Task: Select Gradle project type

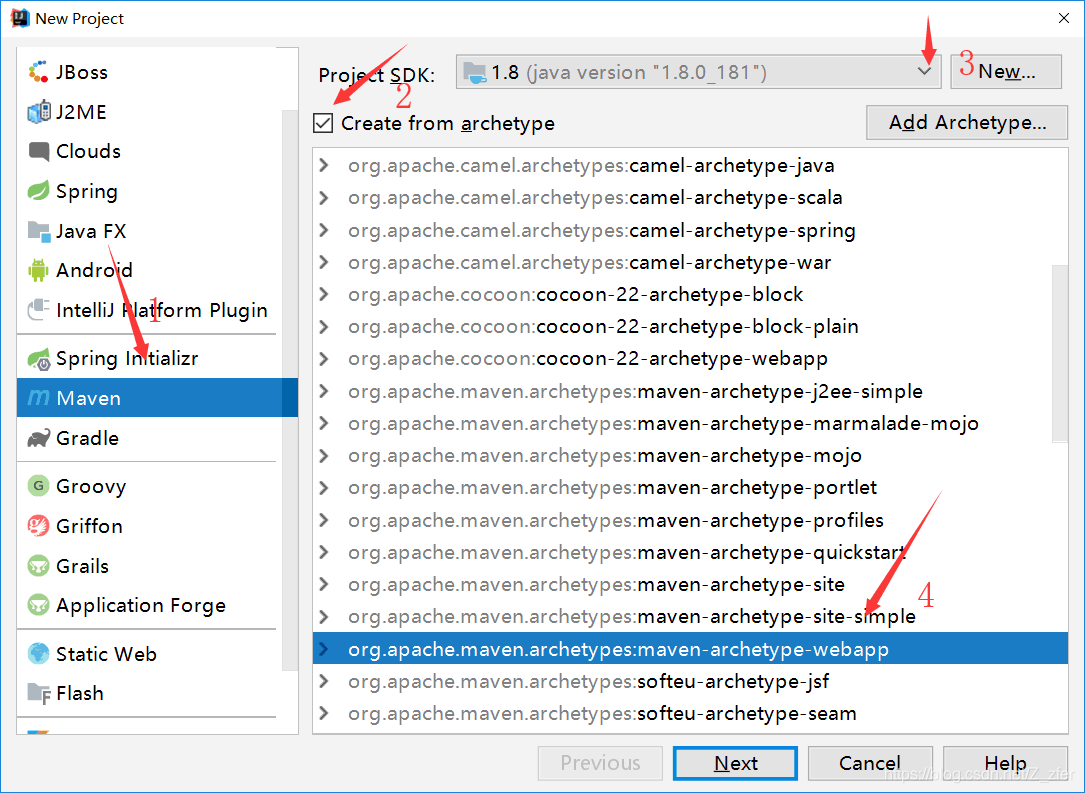Action: pos(149,438)
